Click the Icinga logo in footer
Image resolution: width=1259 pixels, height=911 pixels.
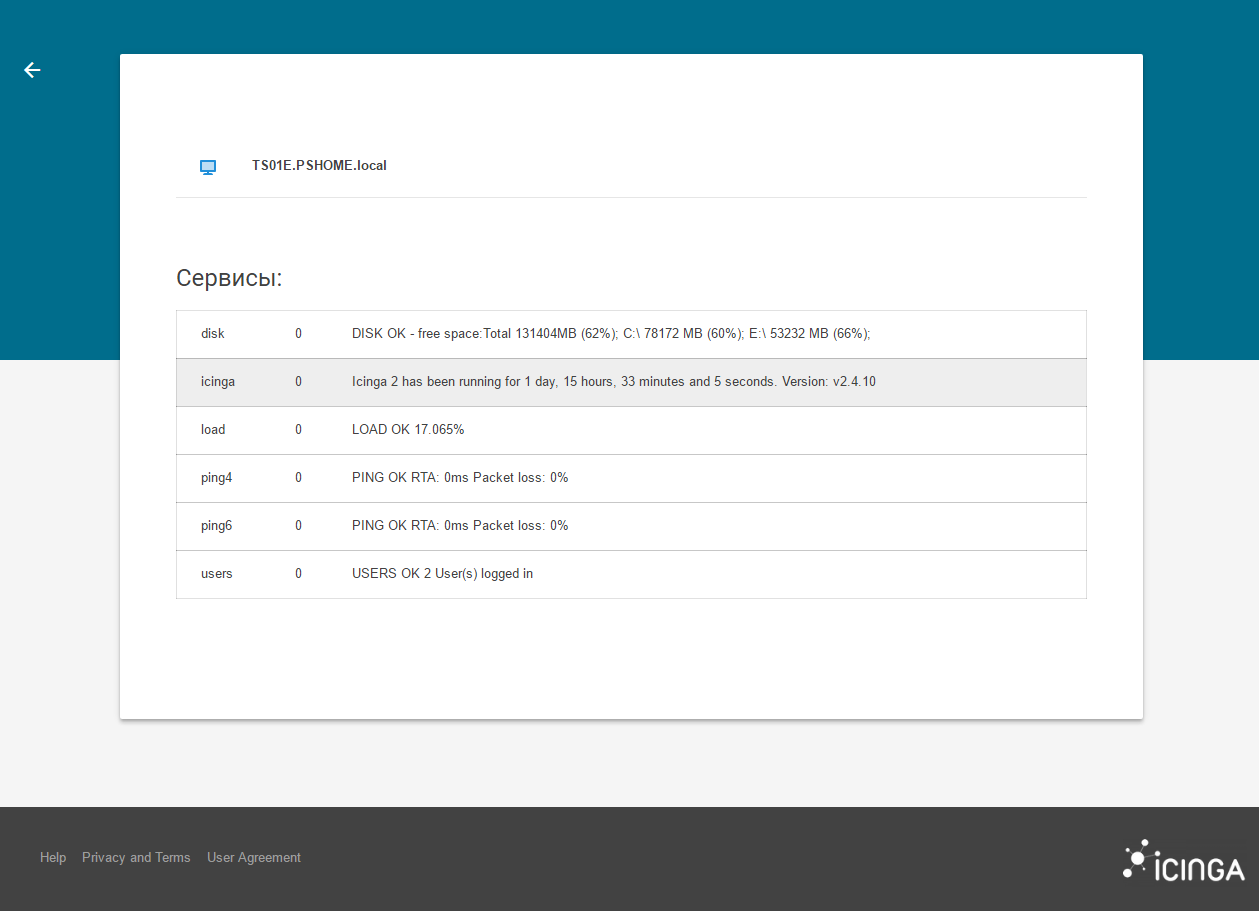pos(1183,860)
